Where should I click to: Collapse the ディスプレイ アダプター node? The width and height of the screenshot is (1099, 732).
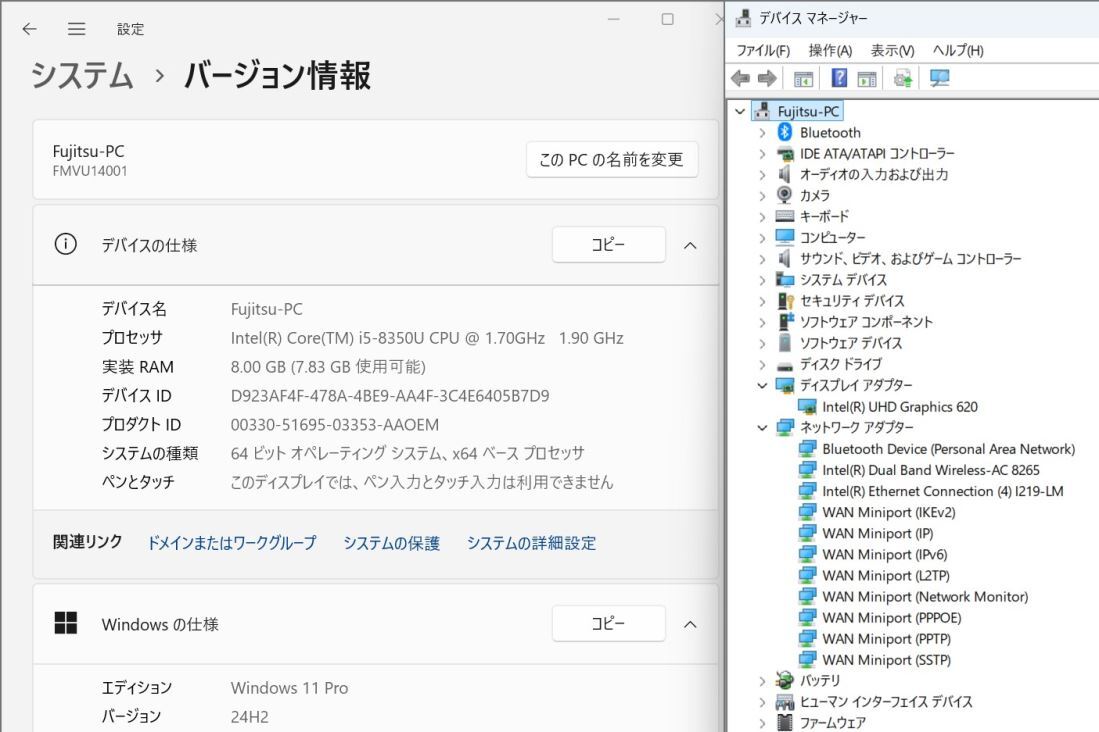point(763,385)
